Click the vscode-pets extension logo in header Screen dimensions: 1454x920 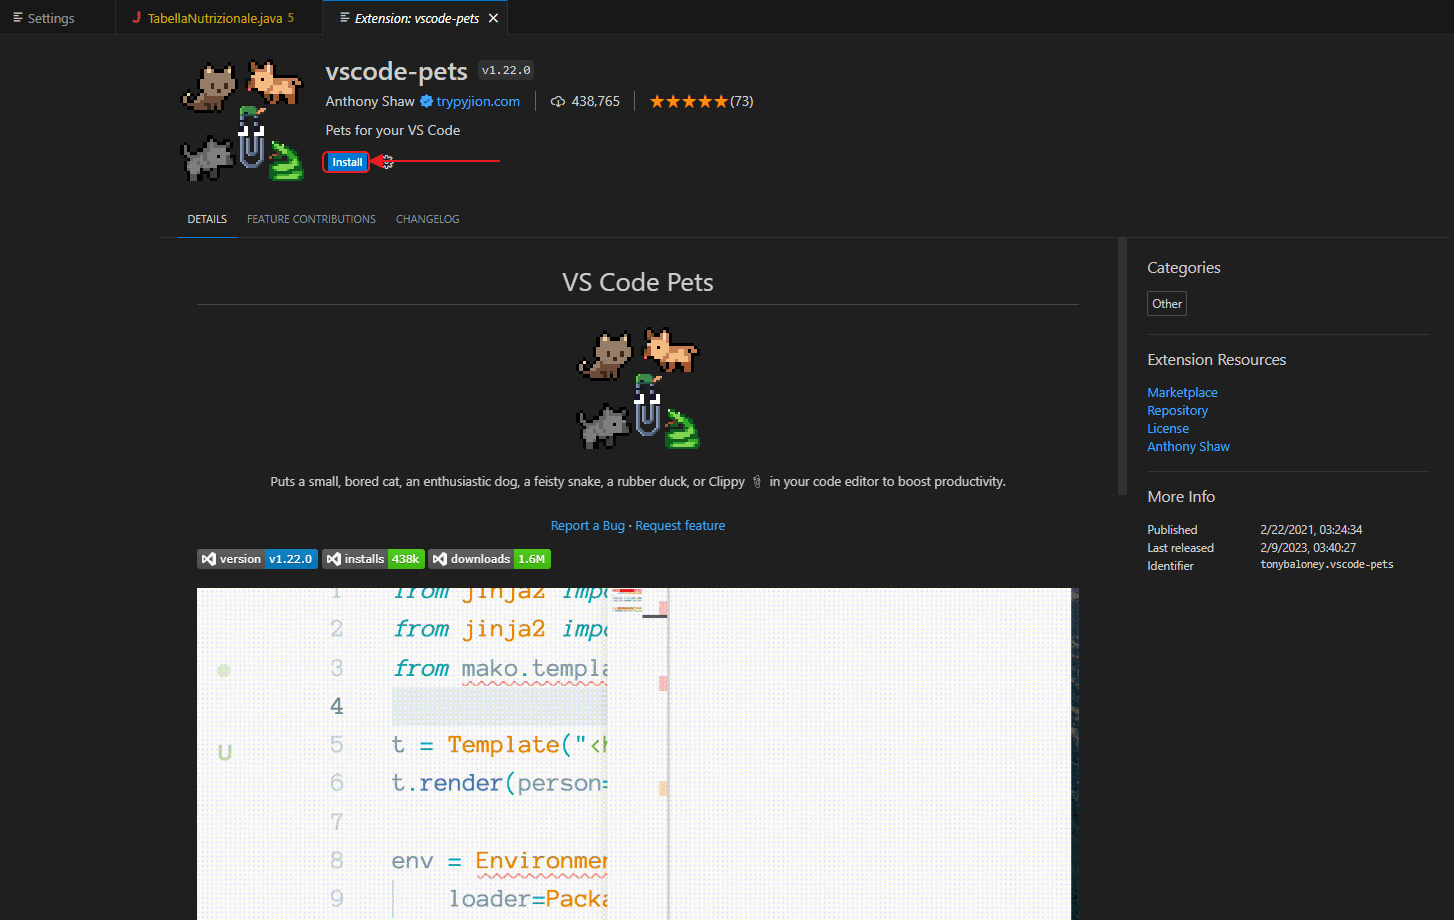(242, 121)
